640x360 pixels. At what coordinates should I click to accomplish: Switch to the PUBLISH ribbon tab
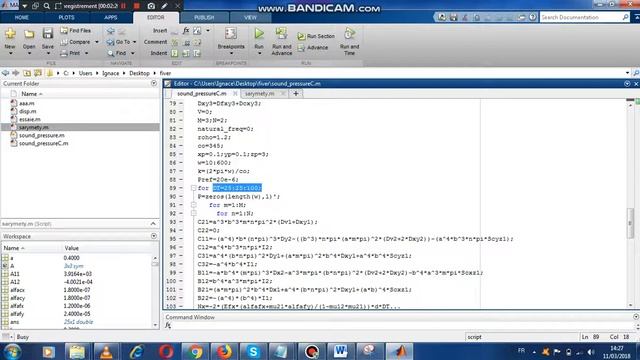[x=204, y=18]
